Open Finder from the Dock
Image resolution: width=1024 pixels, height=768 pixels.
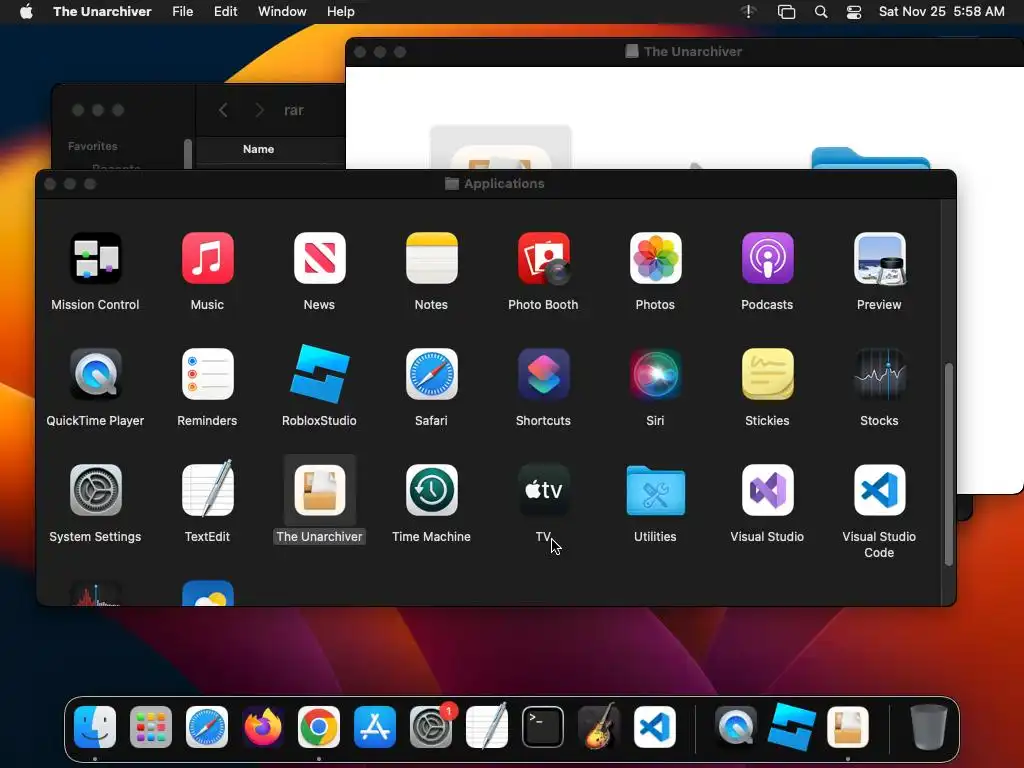pyautogui.click(x=95, y=727)
